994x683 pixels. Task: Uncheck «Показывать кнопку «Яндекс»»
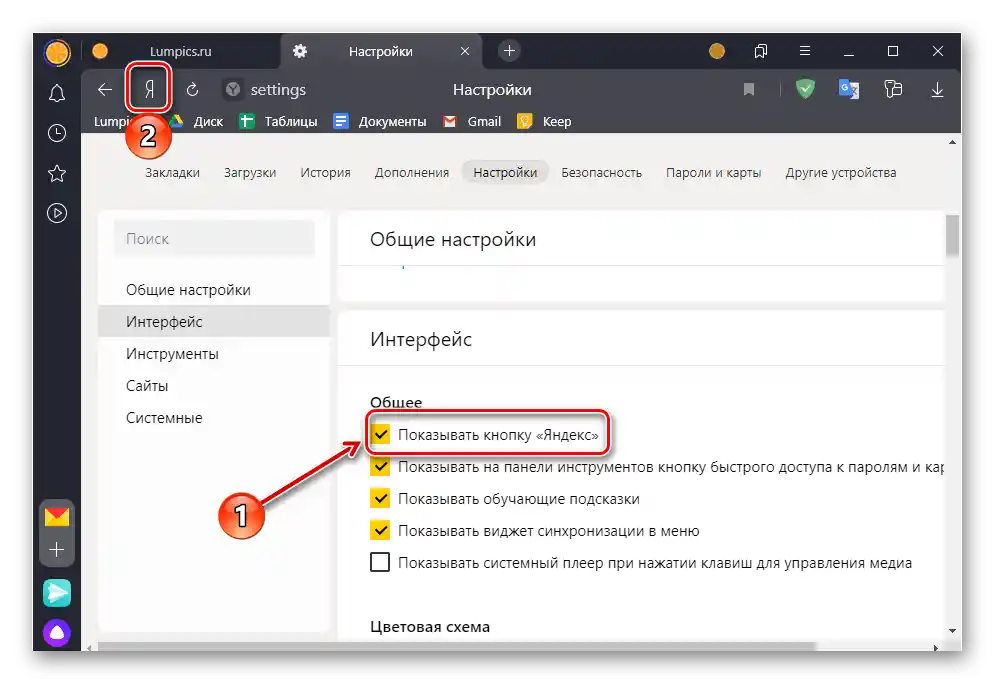(380, 434)
